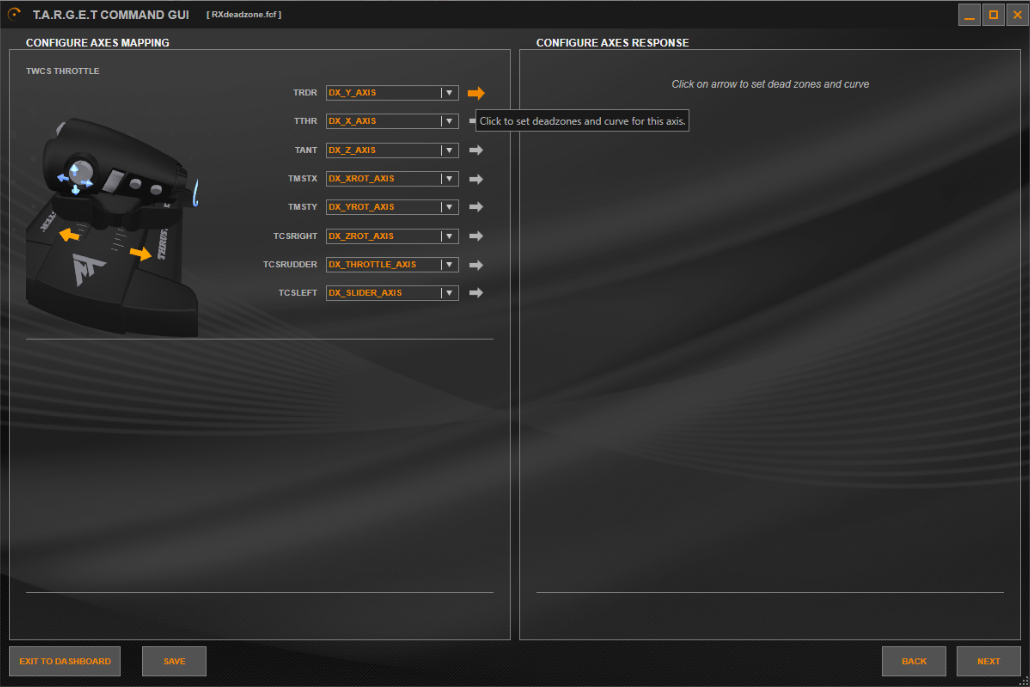Click NEXT to continue configuration
Screen dimensions: 1030x687
pyautogui.click(x=988, y=661)
